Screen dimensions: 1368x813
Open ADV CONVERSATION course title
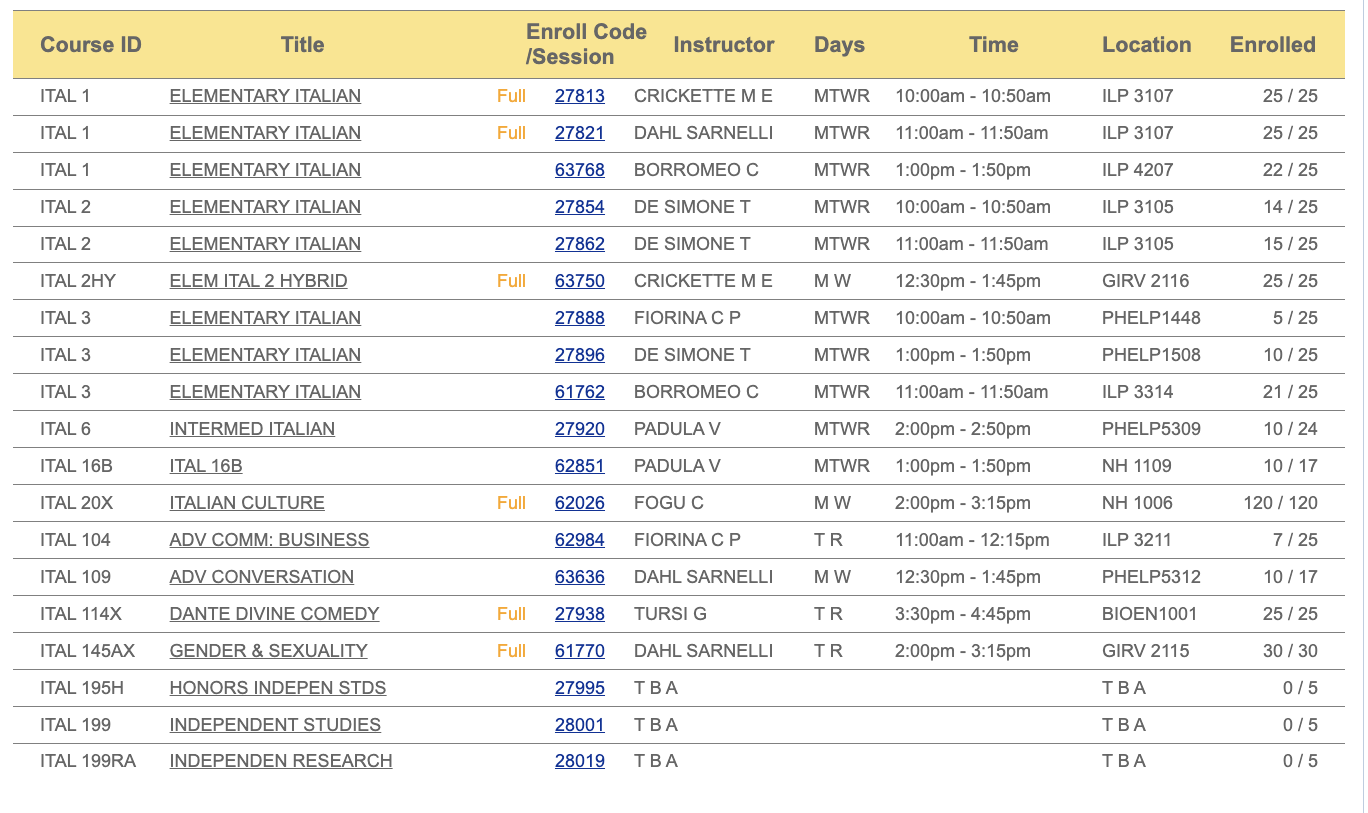(x=262, y=577)
